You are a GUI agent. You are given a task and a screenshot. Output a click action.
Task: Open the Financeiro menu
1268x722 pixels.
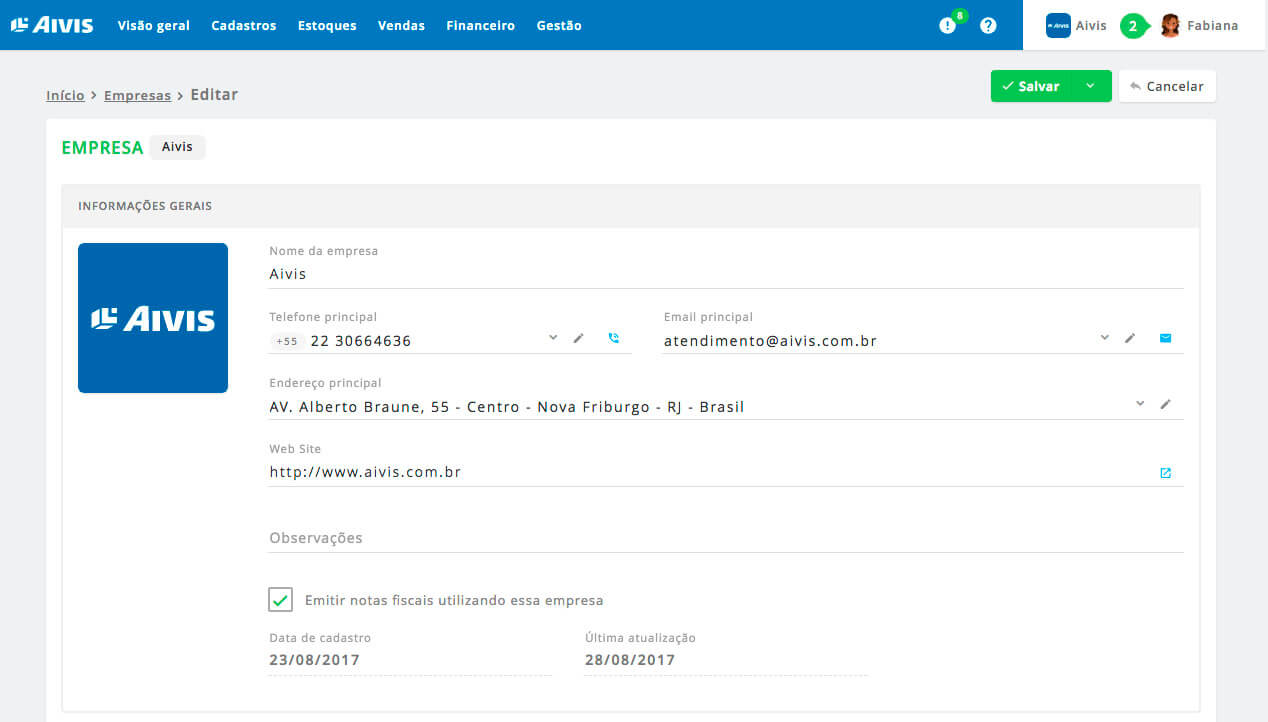pos(481,26)
